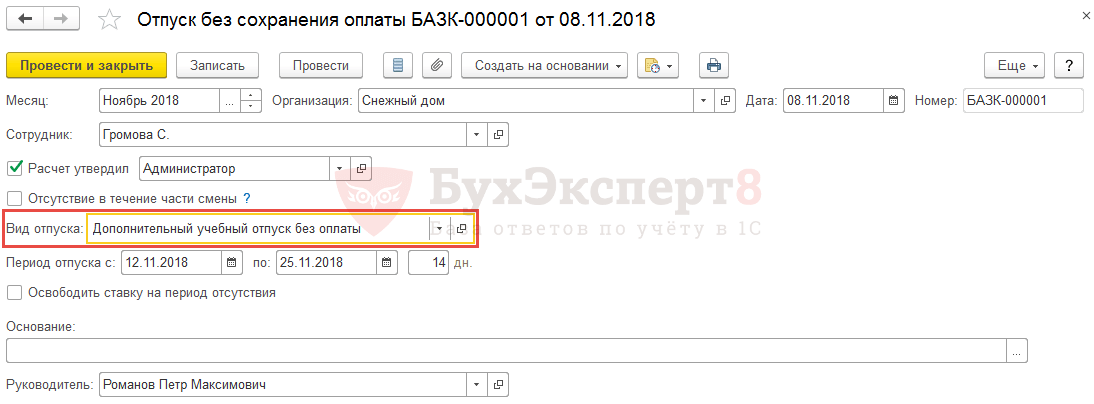1094x404 pixels.
Task: Open attached files with the paperclip icon
Action: [437, 66]
